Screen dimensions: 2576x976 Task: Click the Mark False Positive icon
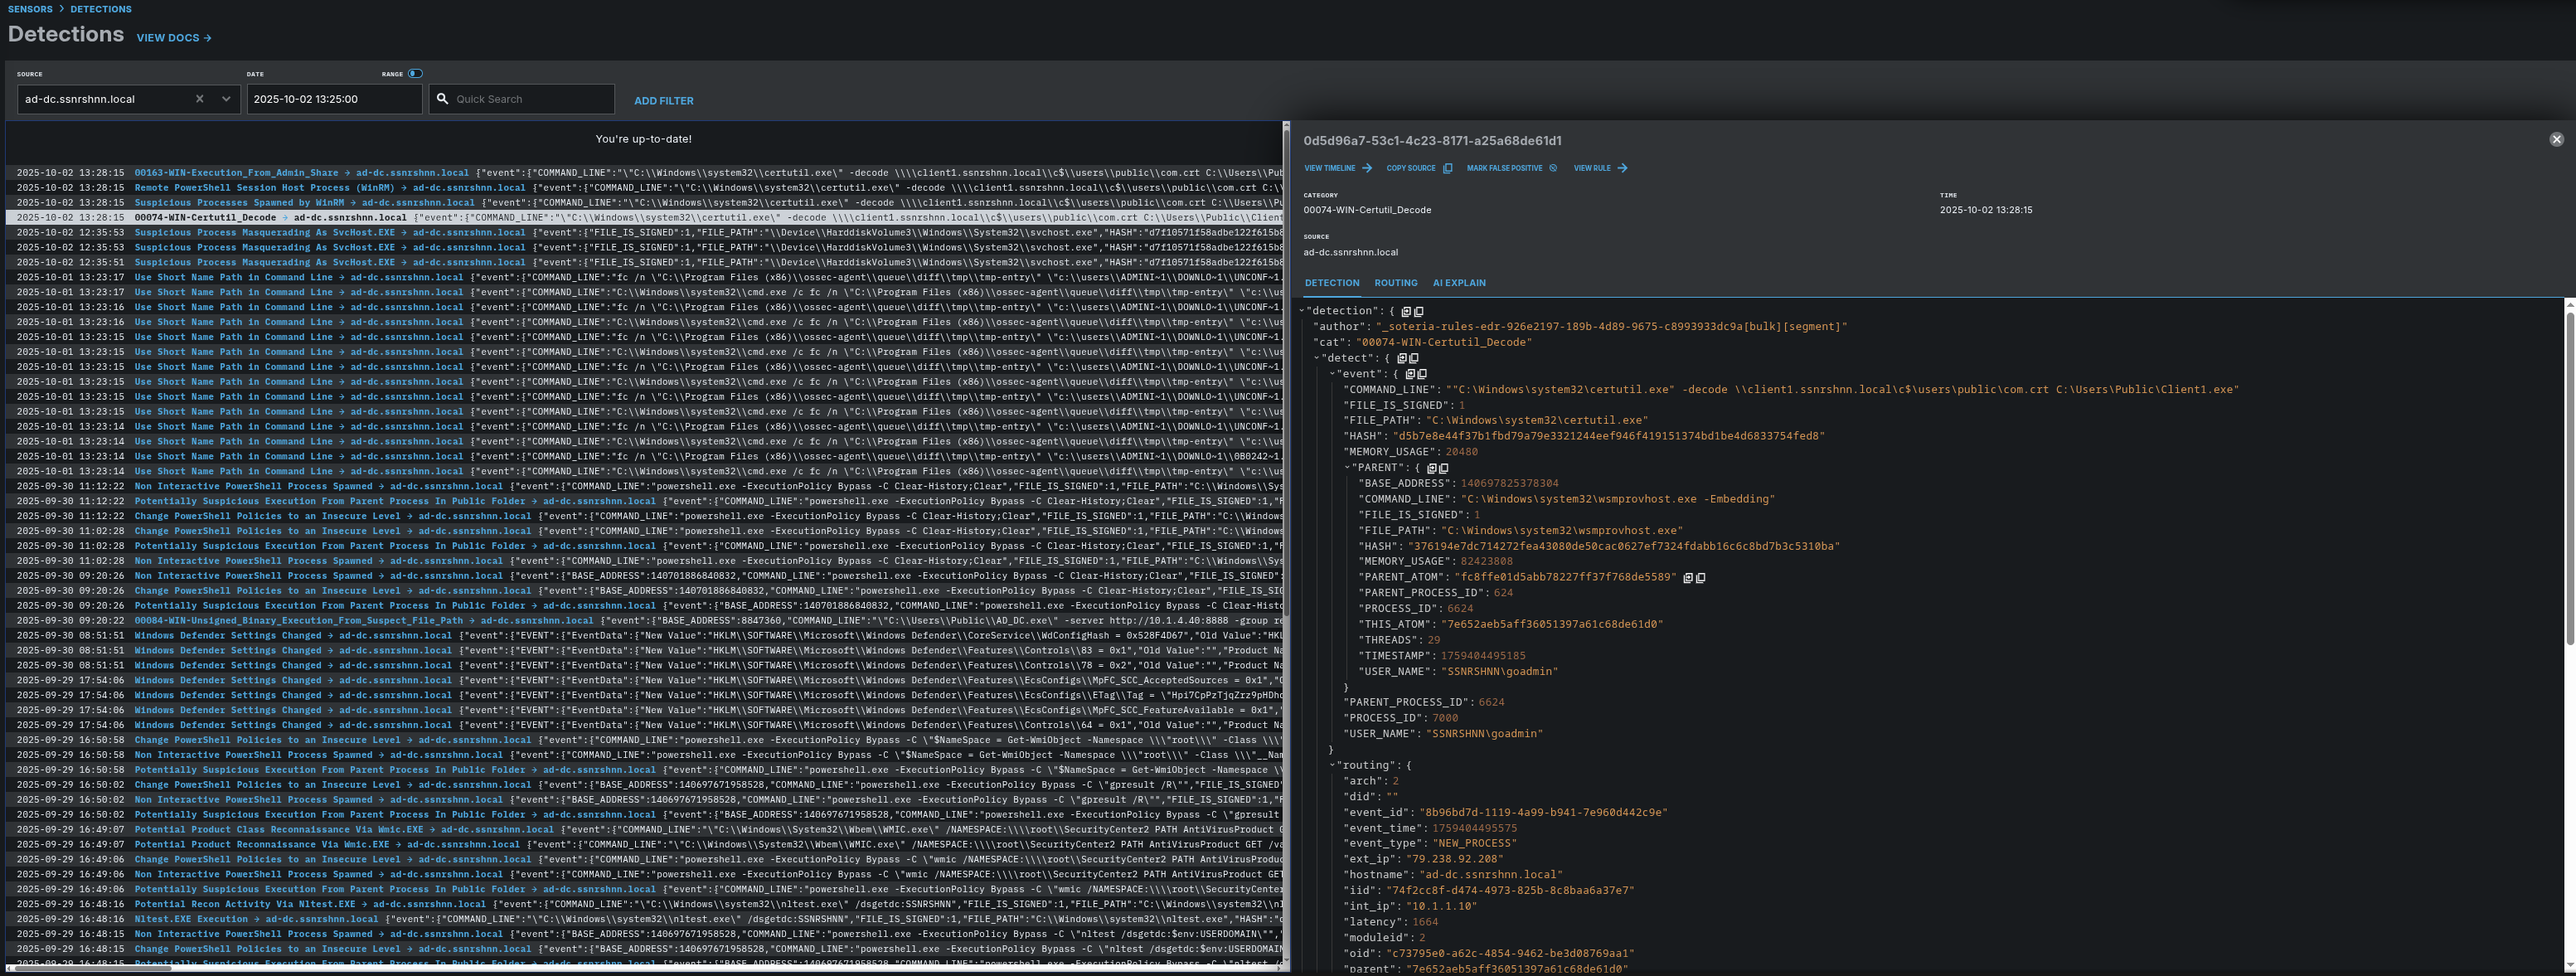[x=1553, y=169]
